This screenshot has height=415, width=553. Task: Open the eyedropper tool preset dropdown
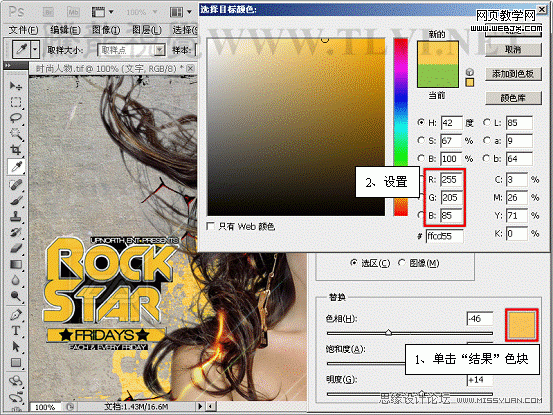pos(35,49)
